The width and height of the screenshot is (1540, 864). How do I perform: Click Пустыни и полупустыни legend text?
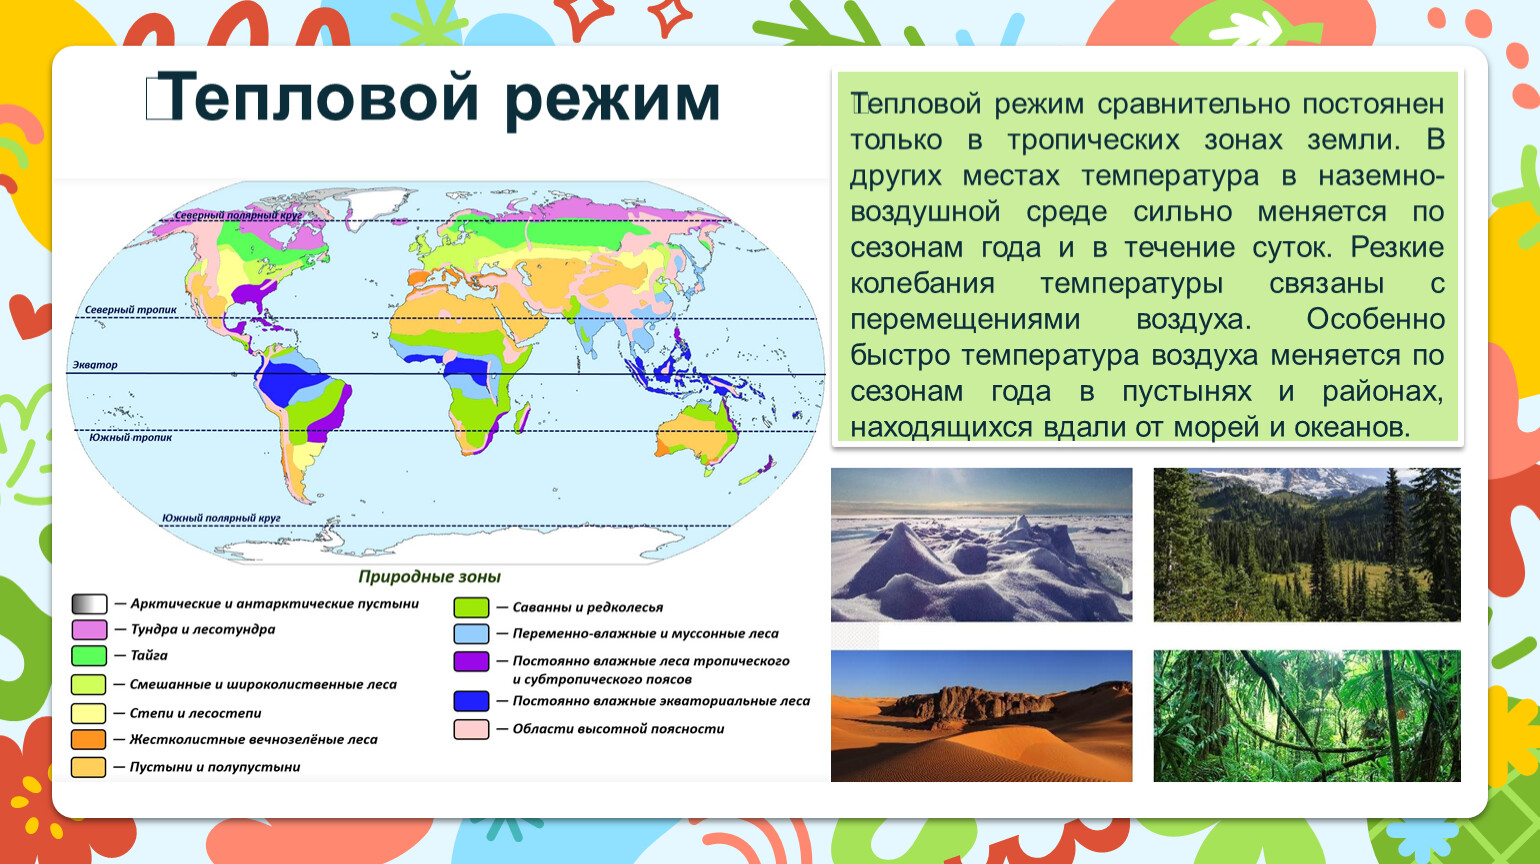(x=215, y=767)
